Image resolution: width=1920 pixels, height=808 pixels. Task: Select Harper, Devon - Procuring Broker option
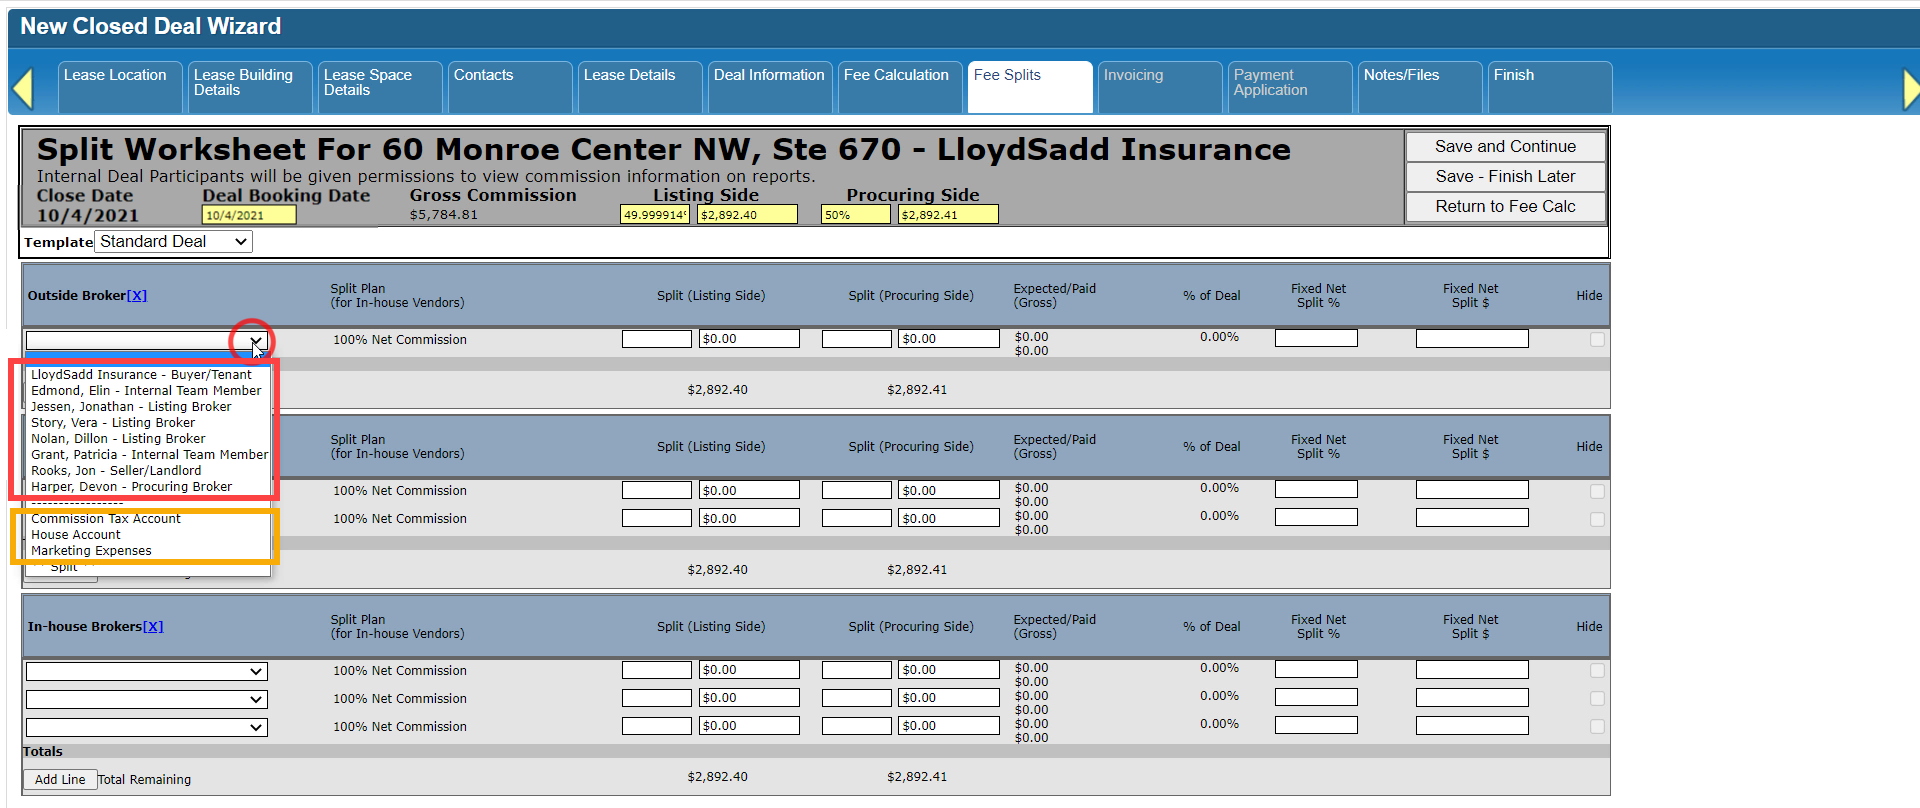131,487
